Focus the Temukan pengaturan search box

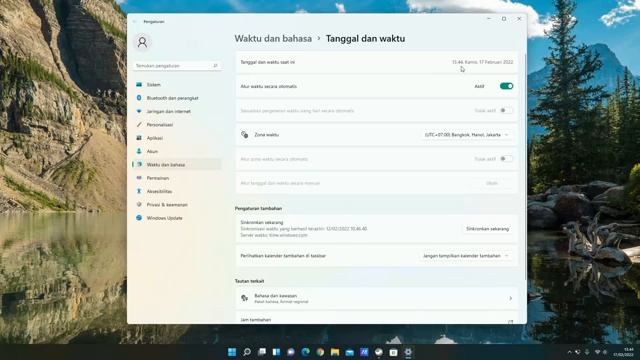coord(177,65)
